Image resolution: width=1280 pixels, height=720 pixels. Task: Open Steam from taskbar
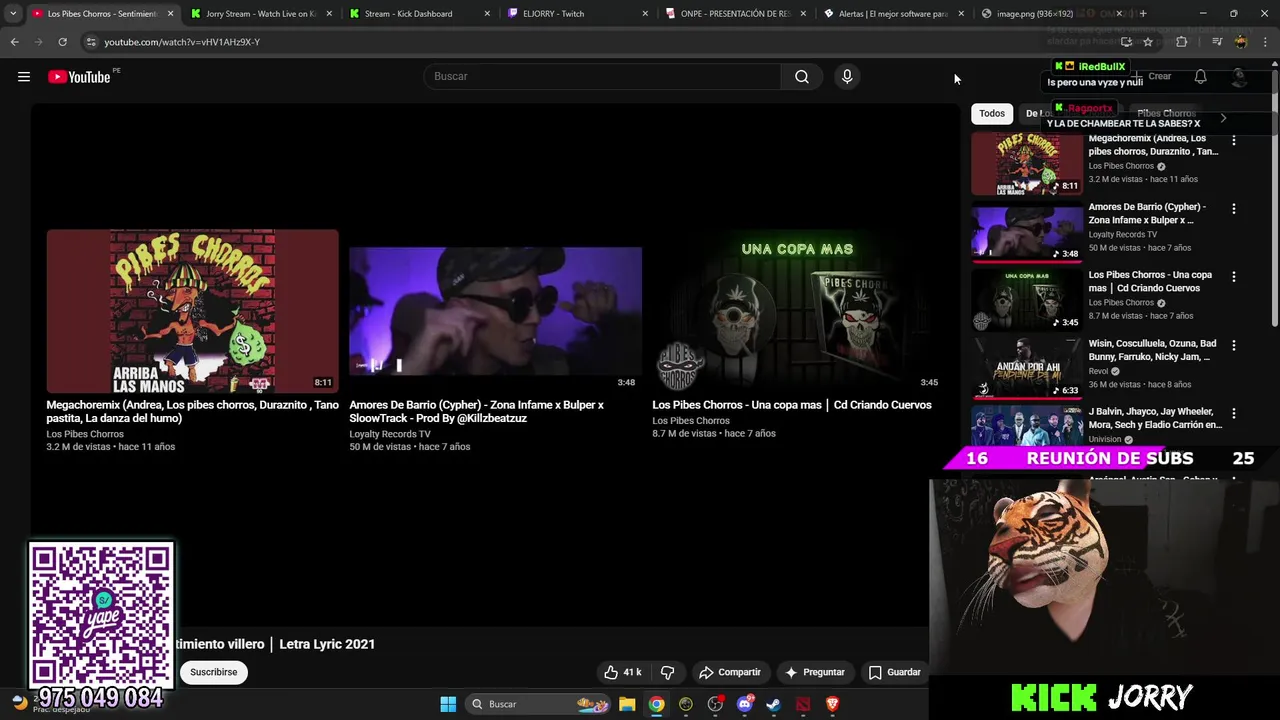tap(773, 704)
